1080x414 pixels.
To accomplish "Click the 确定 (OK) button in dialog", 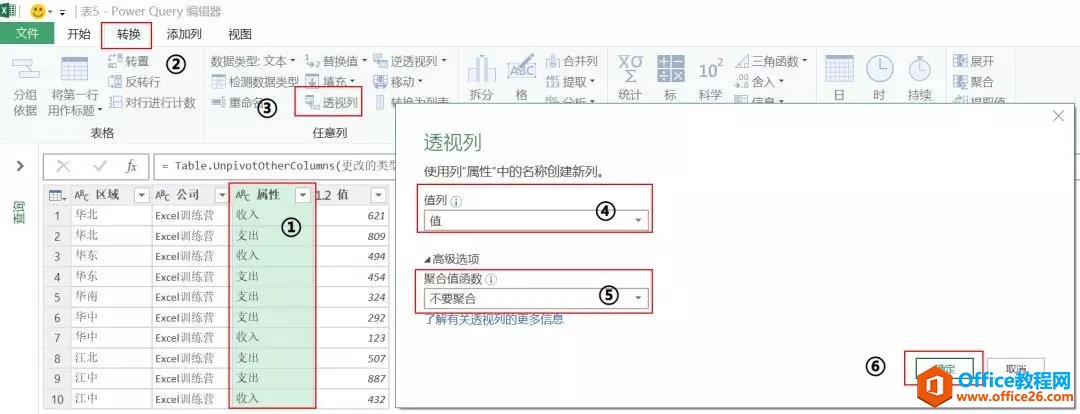I will (944, 369).
